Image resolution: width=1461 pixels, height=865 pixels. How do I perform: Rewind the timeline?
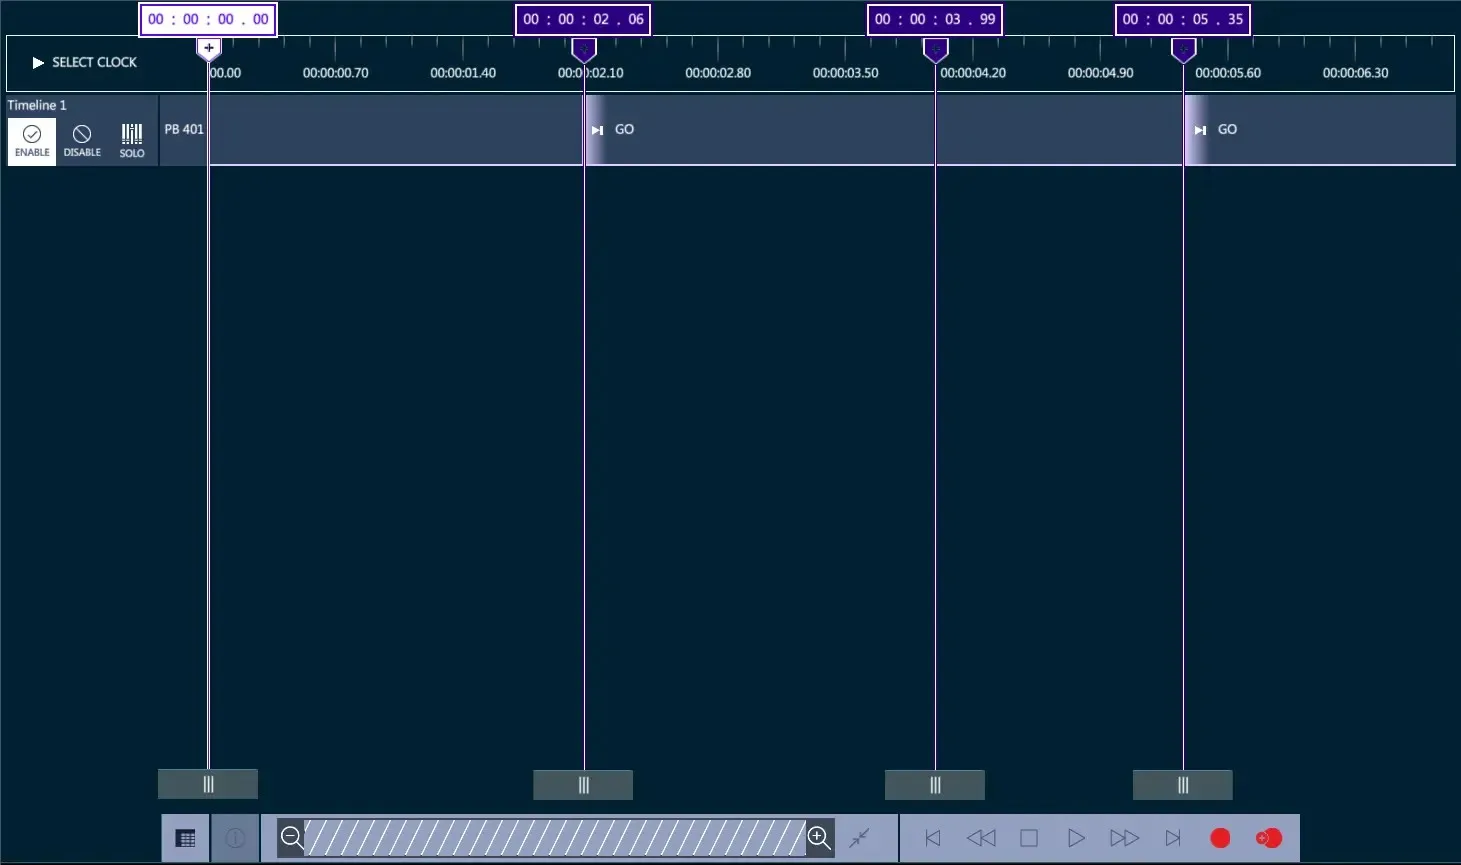coord(981,838)
